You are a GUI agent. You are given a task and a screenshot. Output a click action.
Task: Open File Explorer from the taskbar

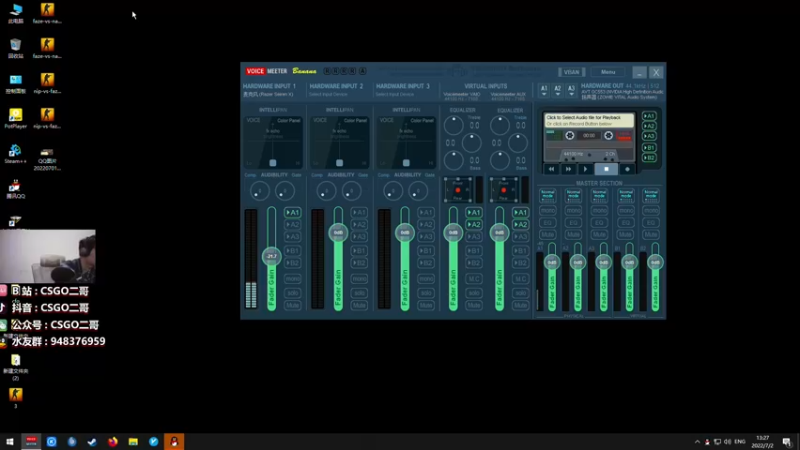(133, 442)
